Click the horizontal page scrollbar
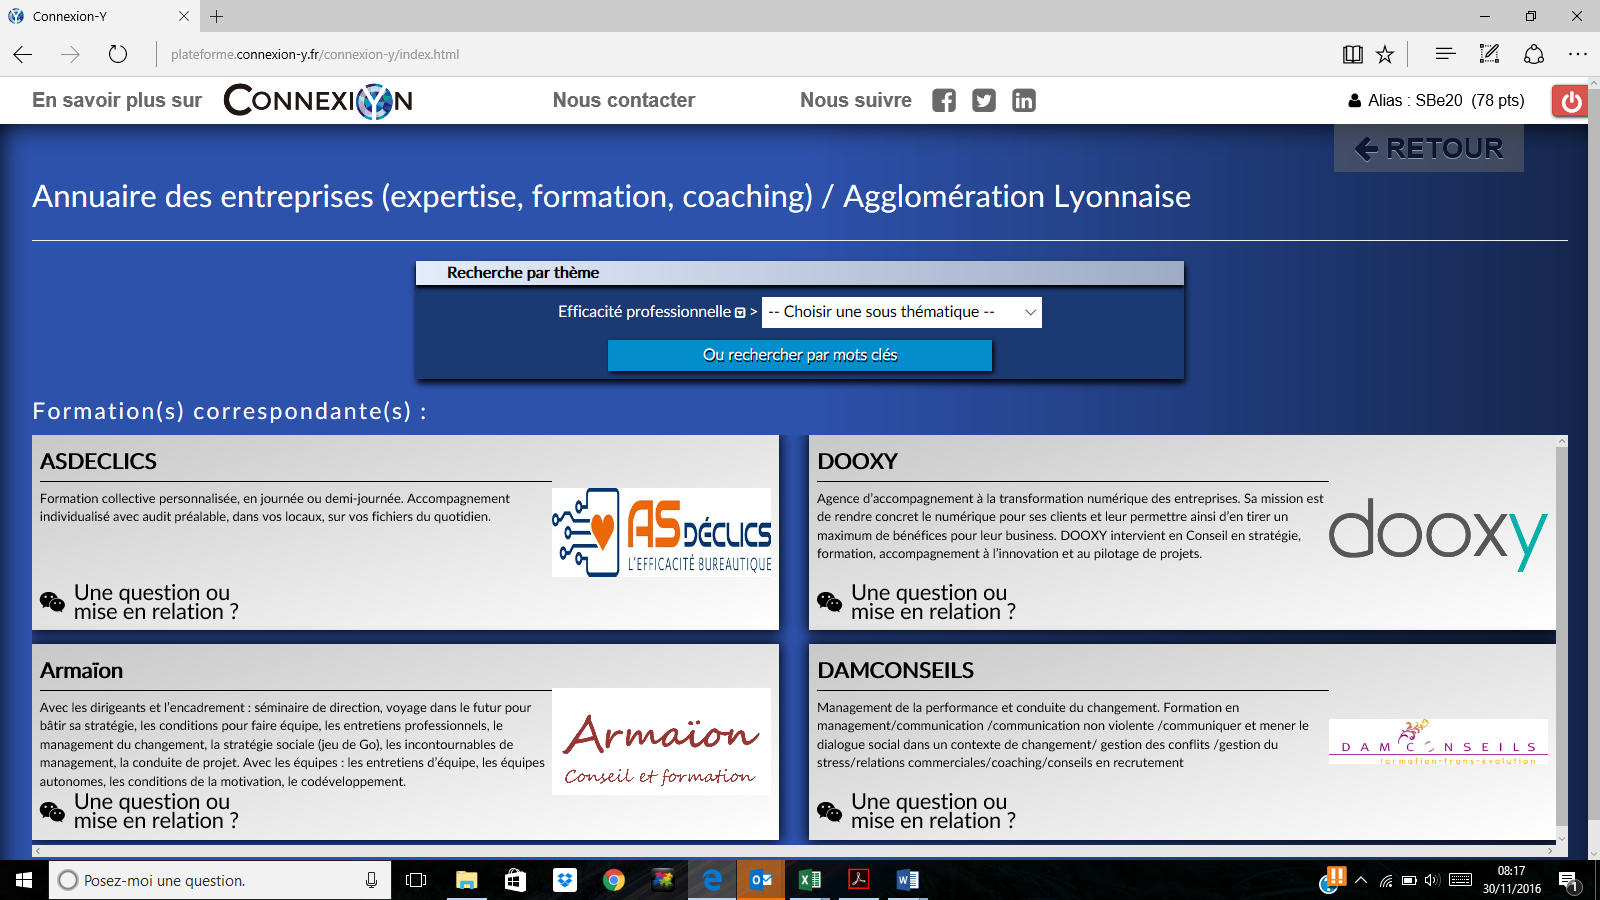 (794, 851)
